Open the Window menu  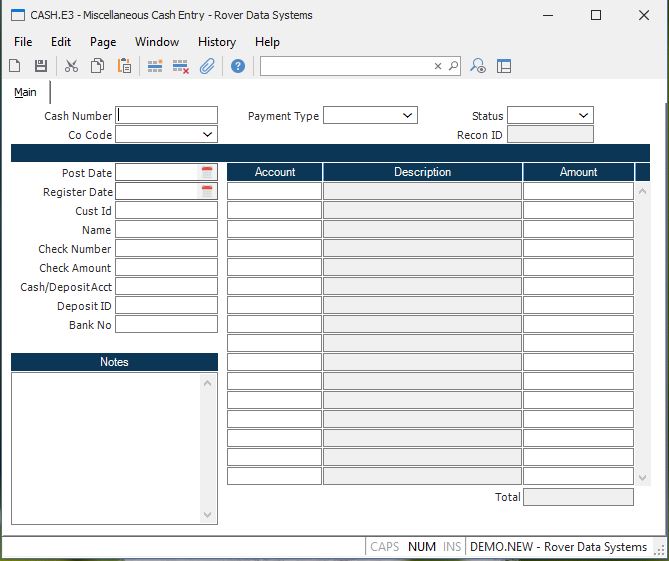[157, 42]
